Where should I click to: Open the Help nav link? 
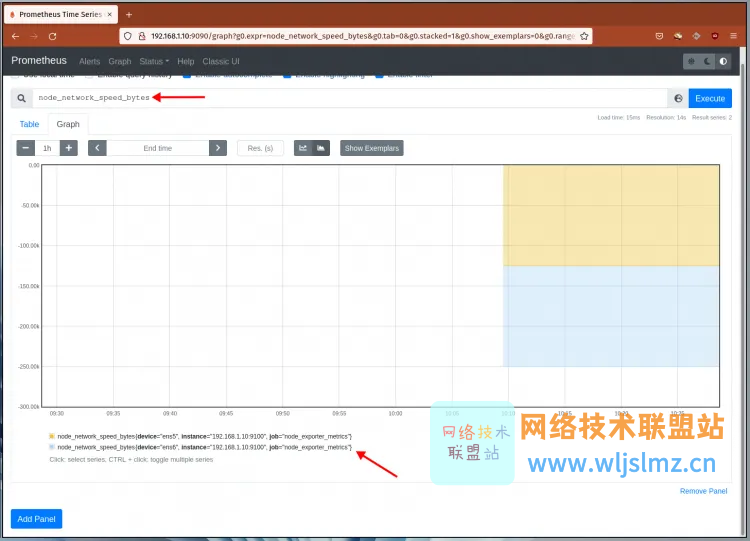click(x=186, y=61)
